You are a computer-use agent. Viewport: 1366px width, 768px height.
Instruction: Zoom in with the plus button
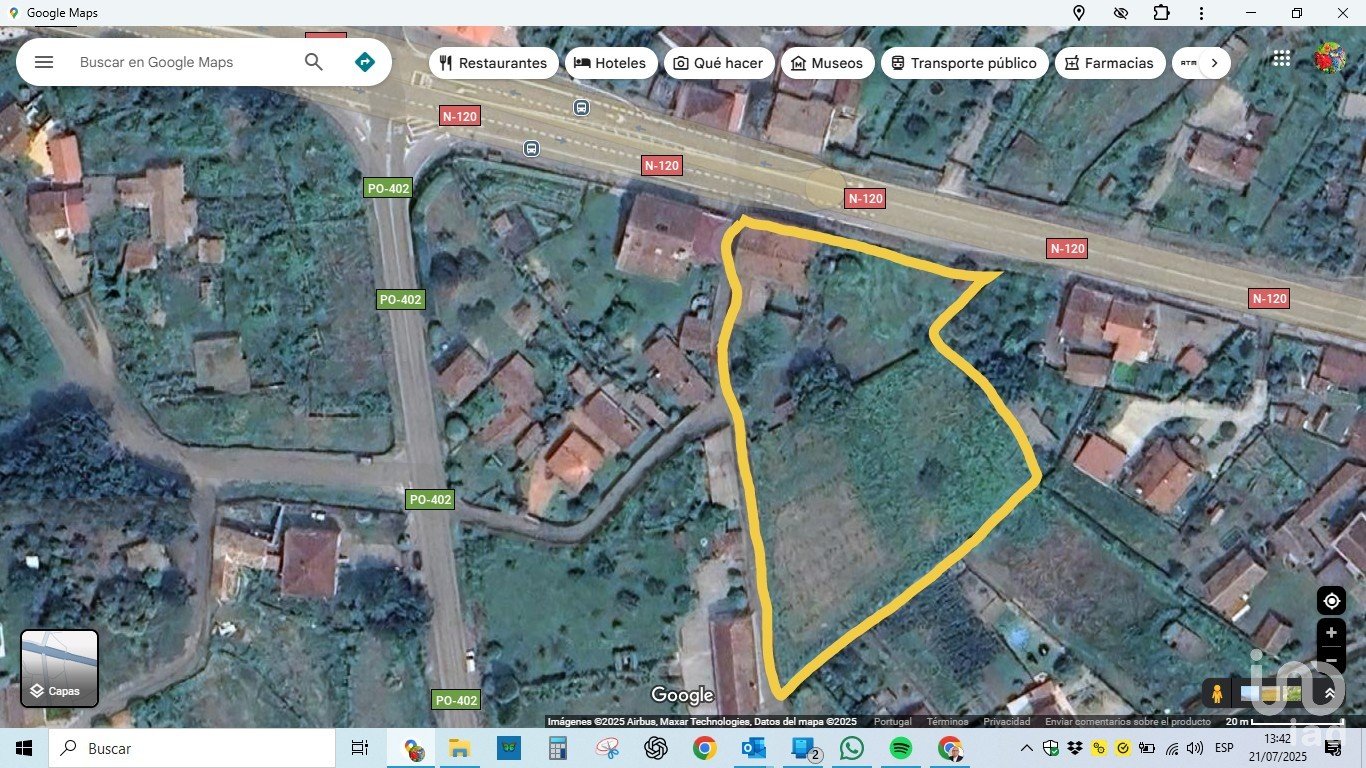click(x=1331, y=634)
